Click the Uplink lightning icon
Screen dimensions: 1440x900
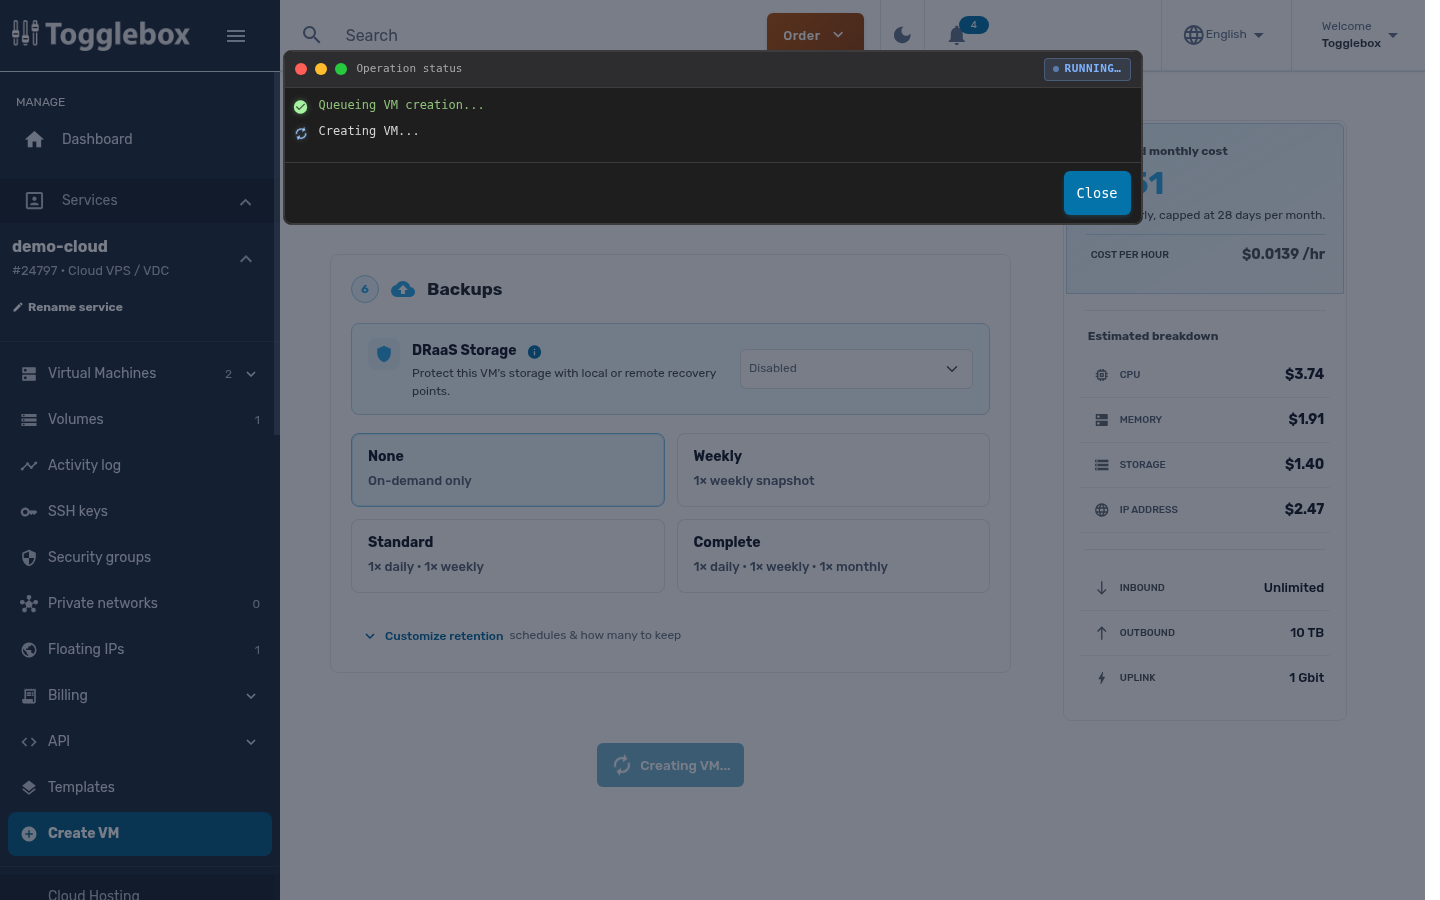click(1102, 678)
